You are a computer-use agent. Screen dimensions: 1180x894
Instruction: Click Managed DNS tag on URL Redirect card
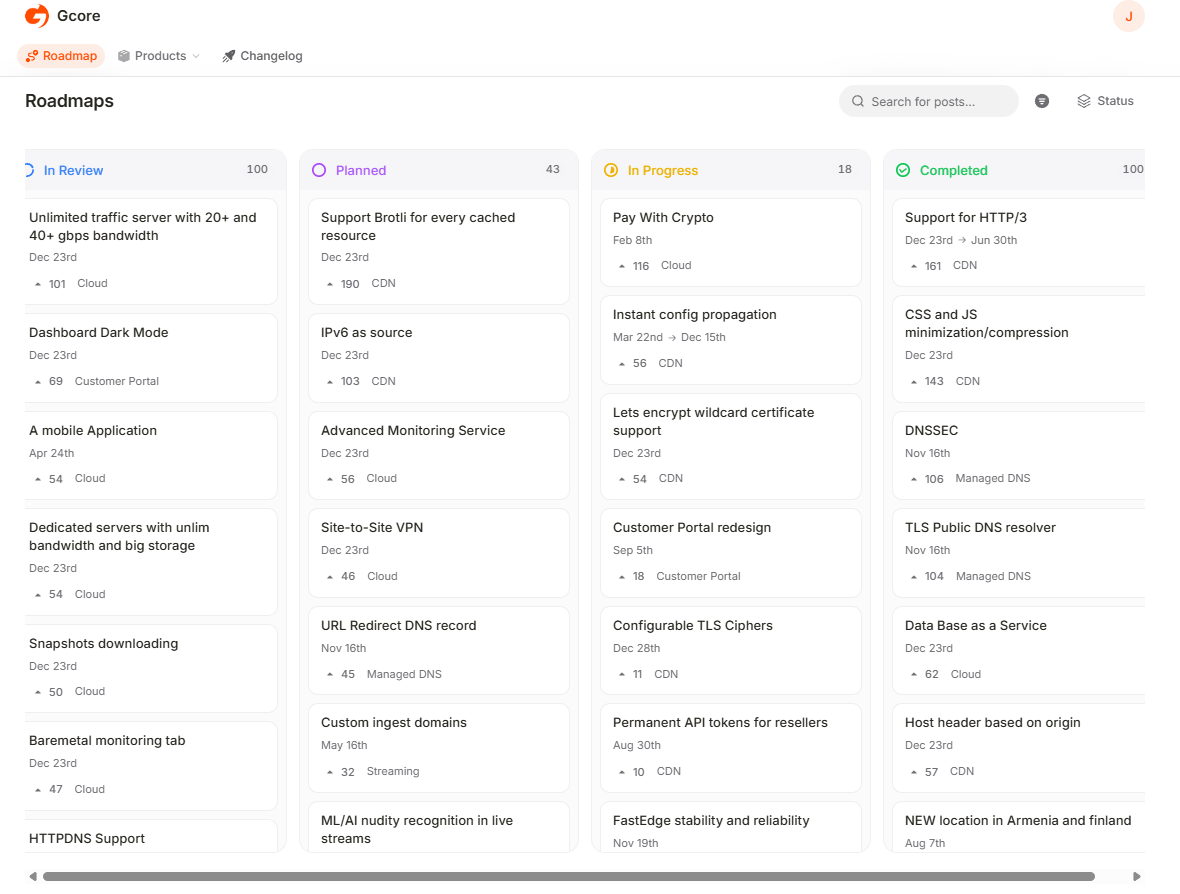(x=404, y=674)
